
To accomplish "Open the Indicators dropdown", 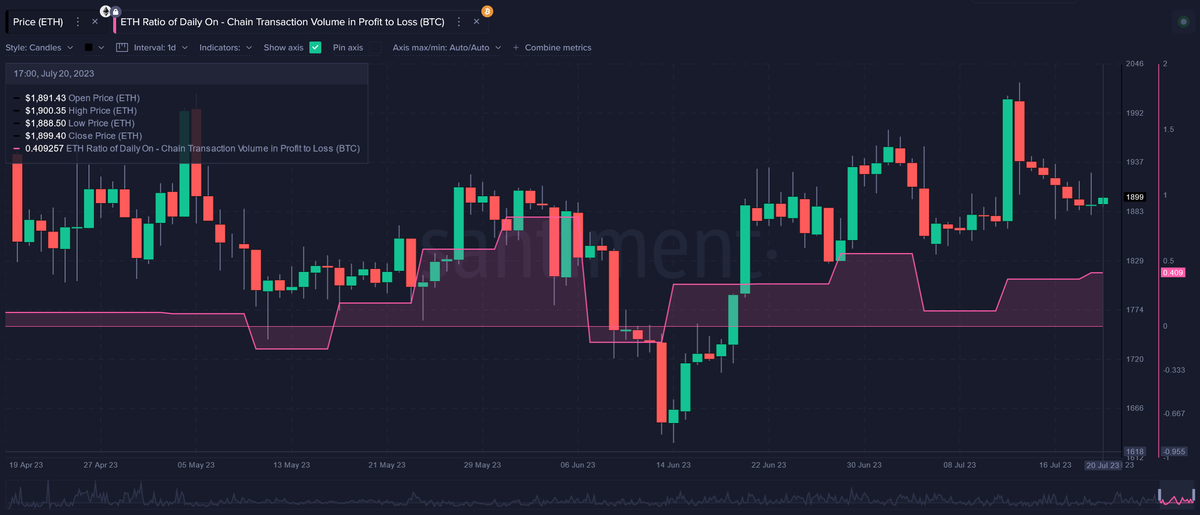I will (x=226, y=47).
